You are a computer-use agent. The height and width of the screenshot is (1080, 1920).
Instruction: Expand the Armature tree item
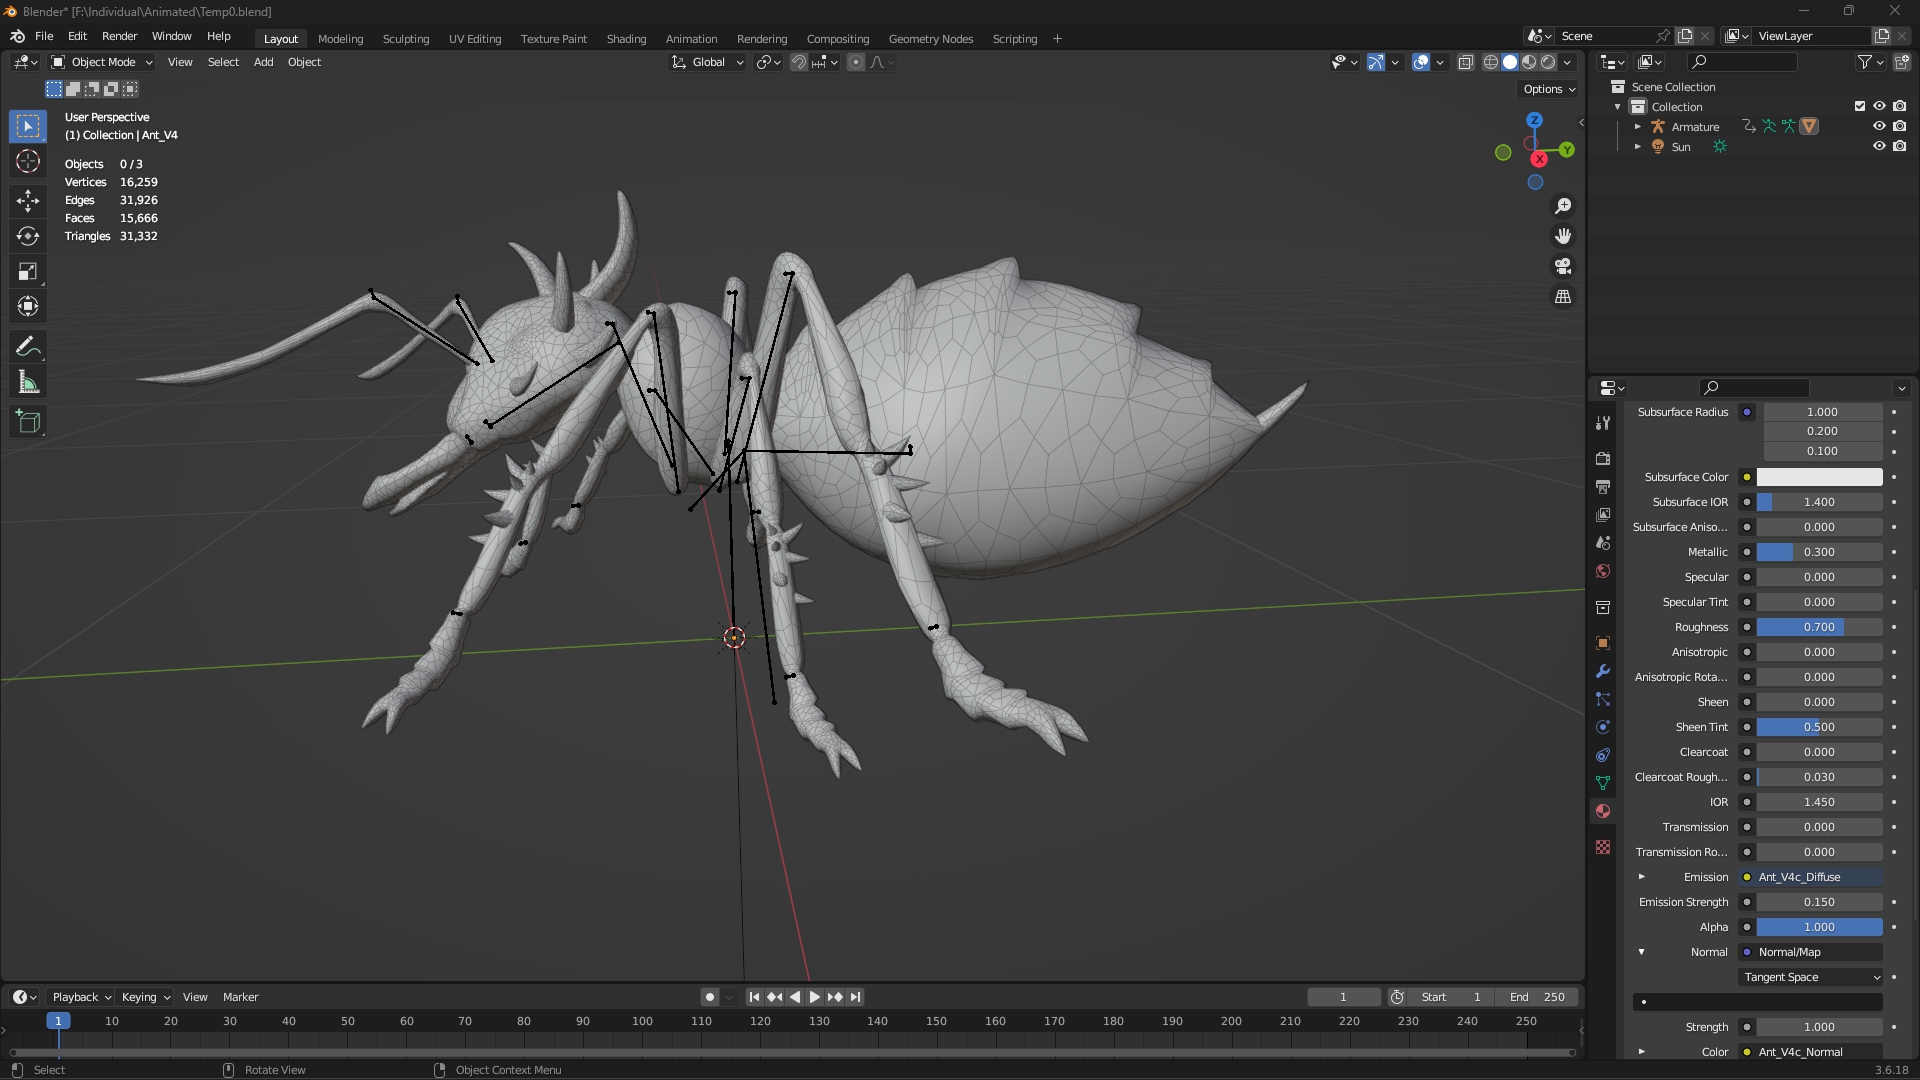coord(1637,127)
